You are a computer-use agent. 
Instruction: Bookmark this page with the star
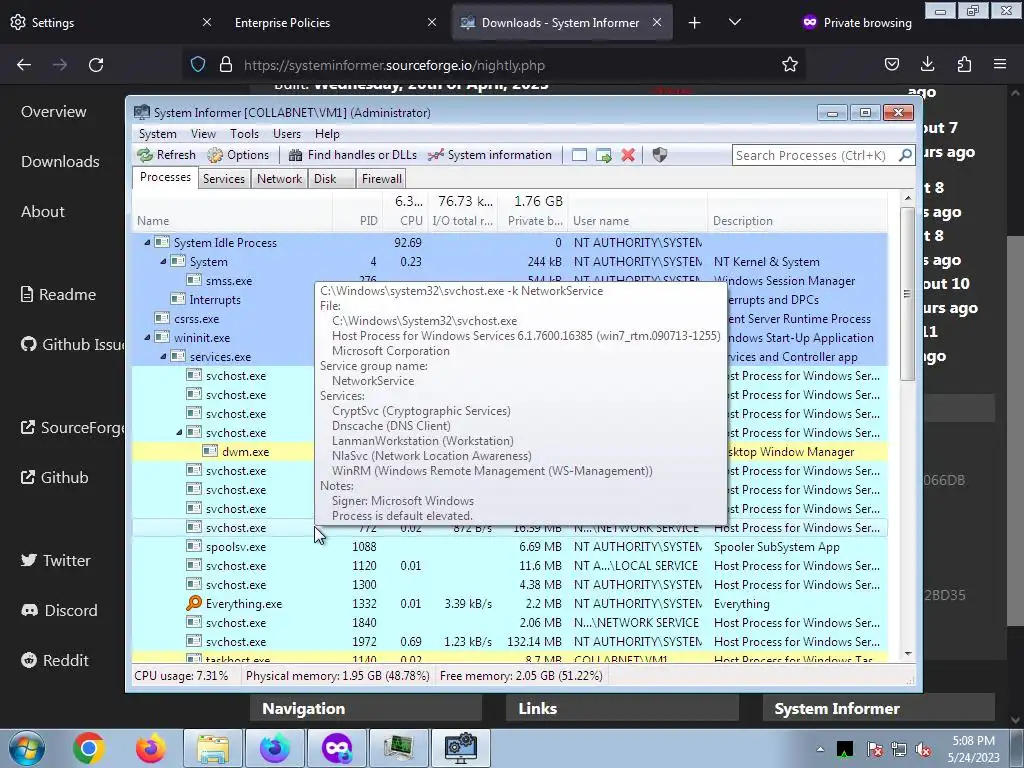(x=790, y=64)
